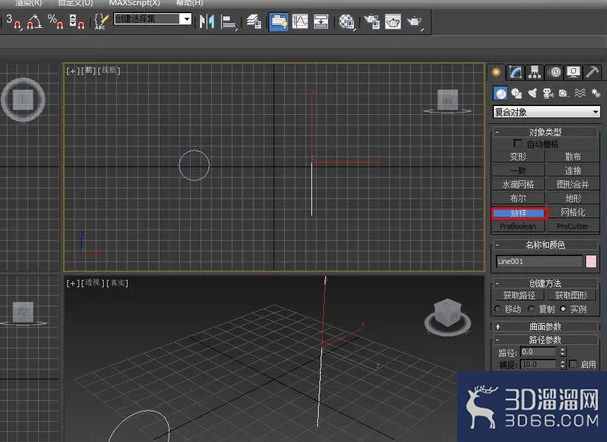Click the ProBoolean button

coord(518,226)
